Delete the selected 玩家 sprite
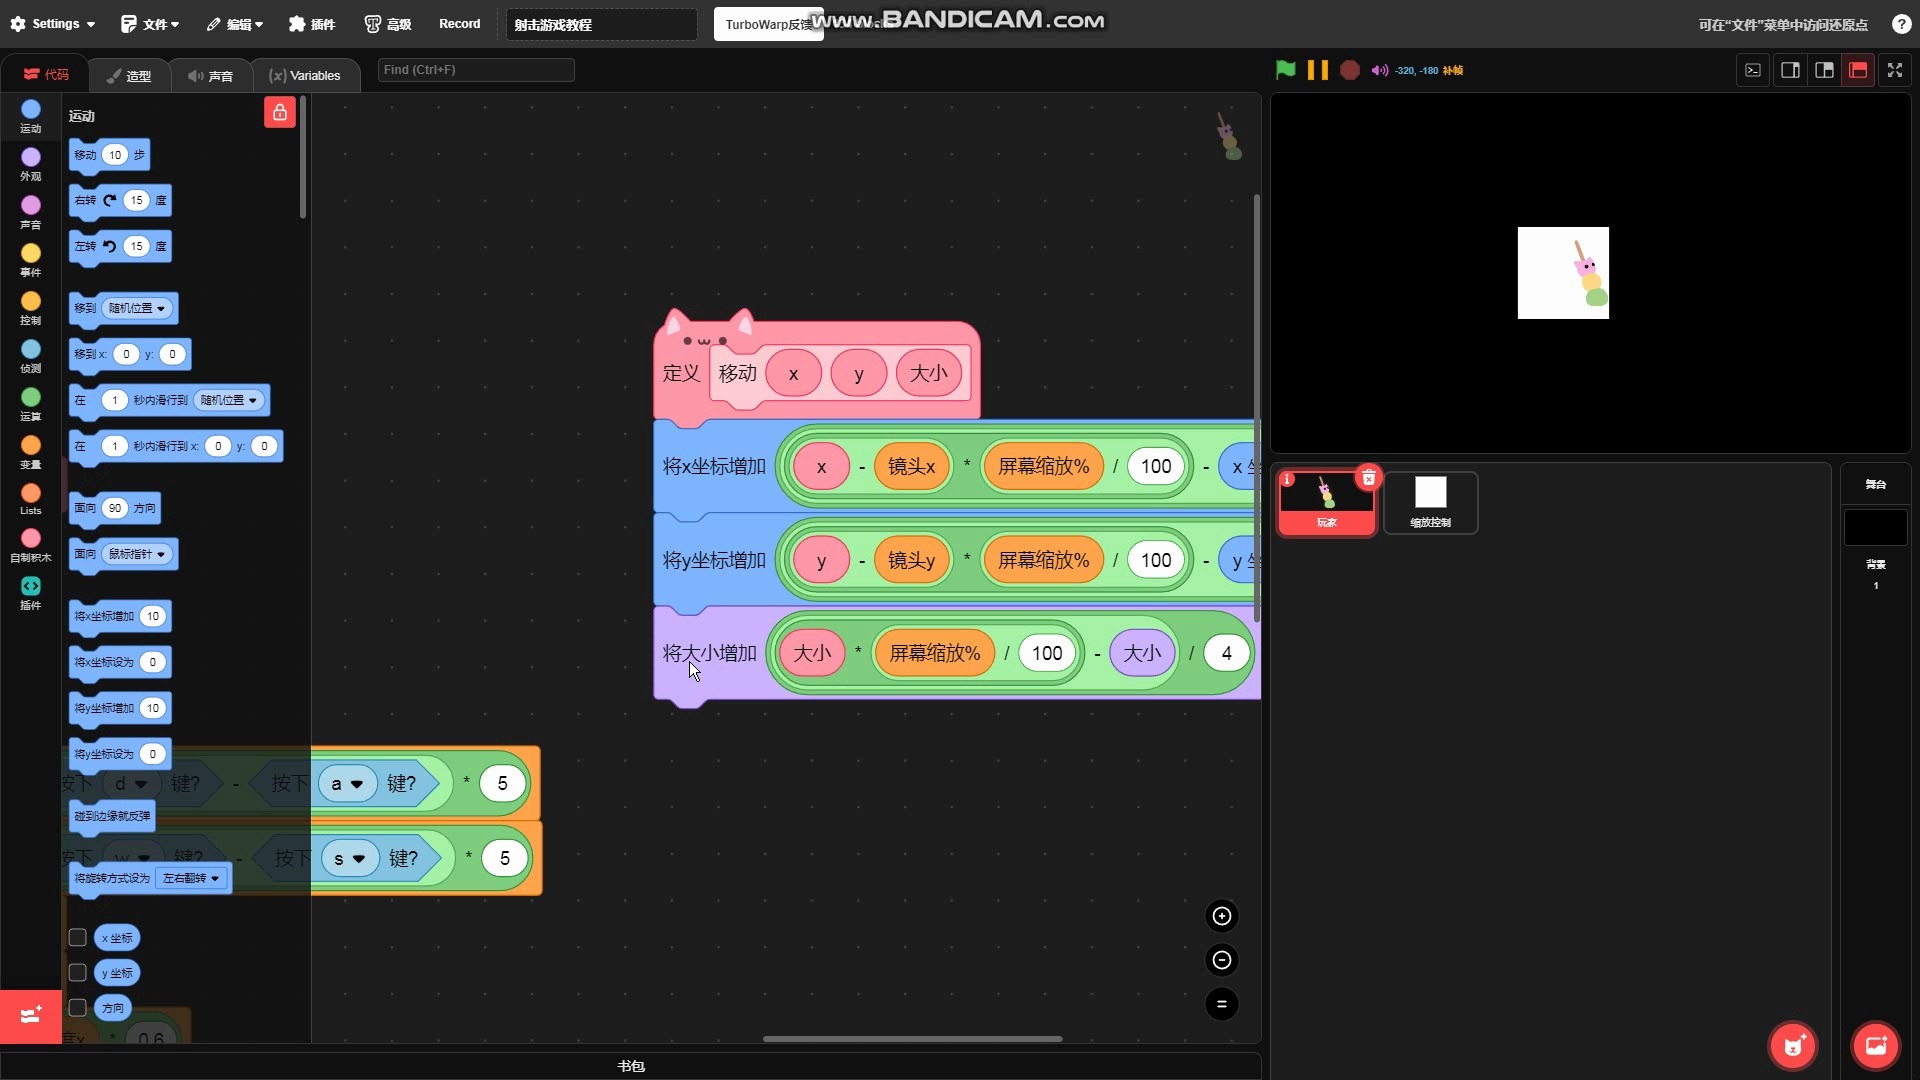This screenshot has width=1920, height=1080. 1369,478
